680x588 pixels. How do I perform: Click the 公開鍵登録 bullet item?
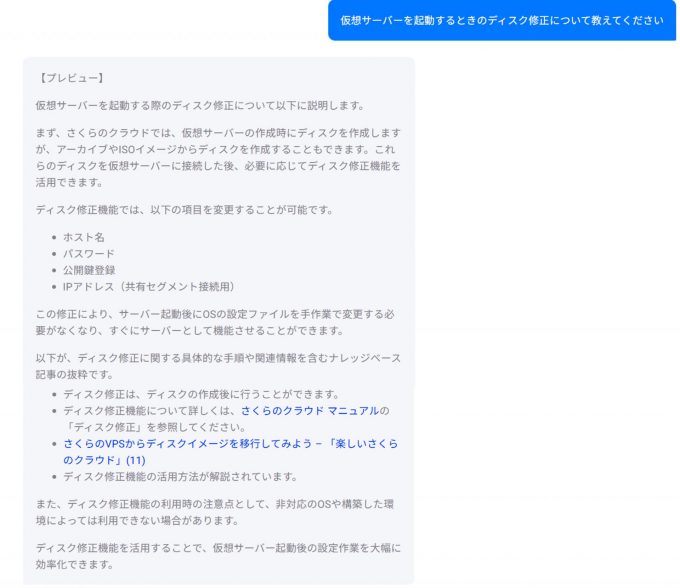[89, 270]
